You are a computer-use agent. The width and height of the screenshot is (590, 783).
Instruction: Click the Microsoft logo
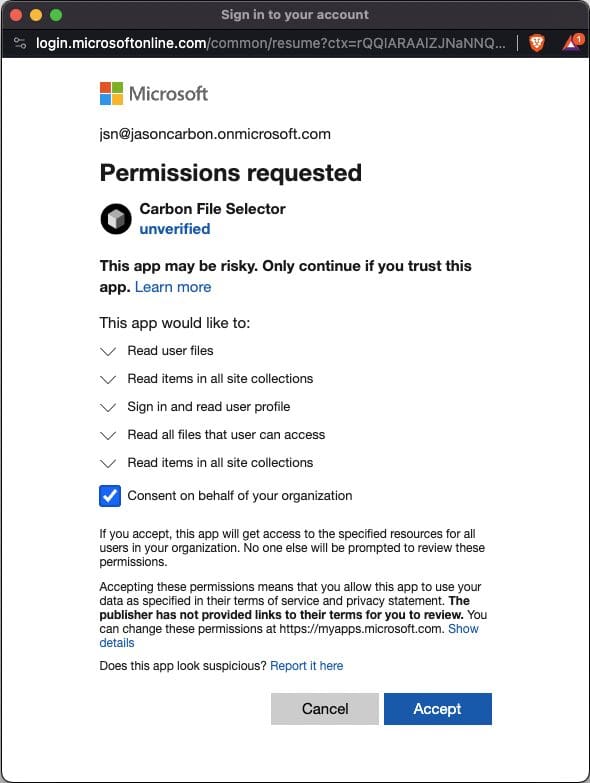coord(154,93)
